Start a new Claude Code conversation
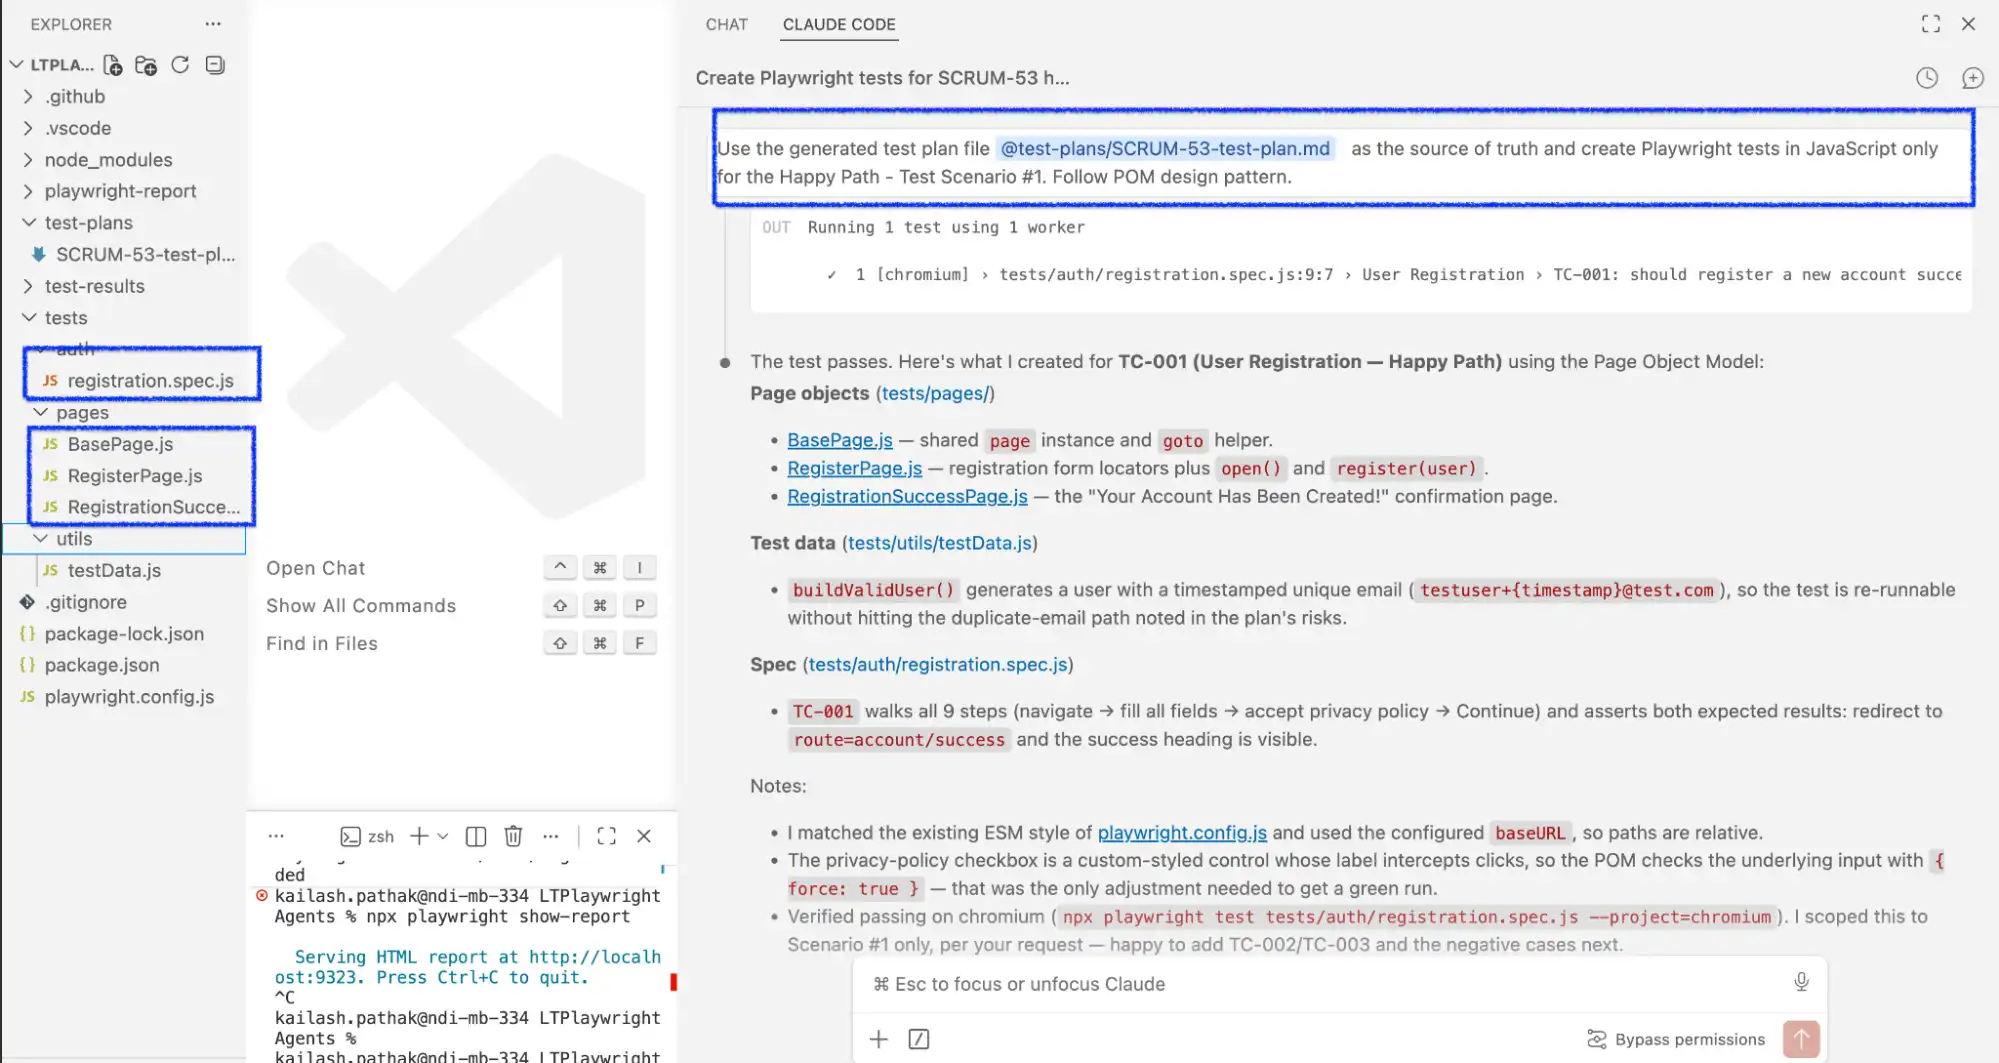Screen dimensions: 1999x1063 [x=1972, y=78]
